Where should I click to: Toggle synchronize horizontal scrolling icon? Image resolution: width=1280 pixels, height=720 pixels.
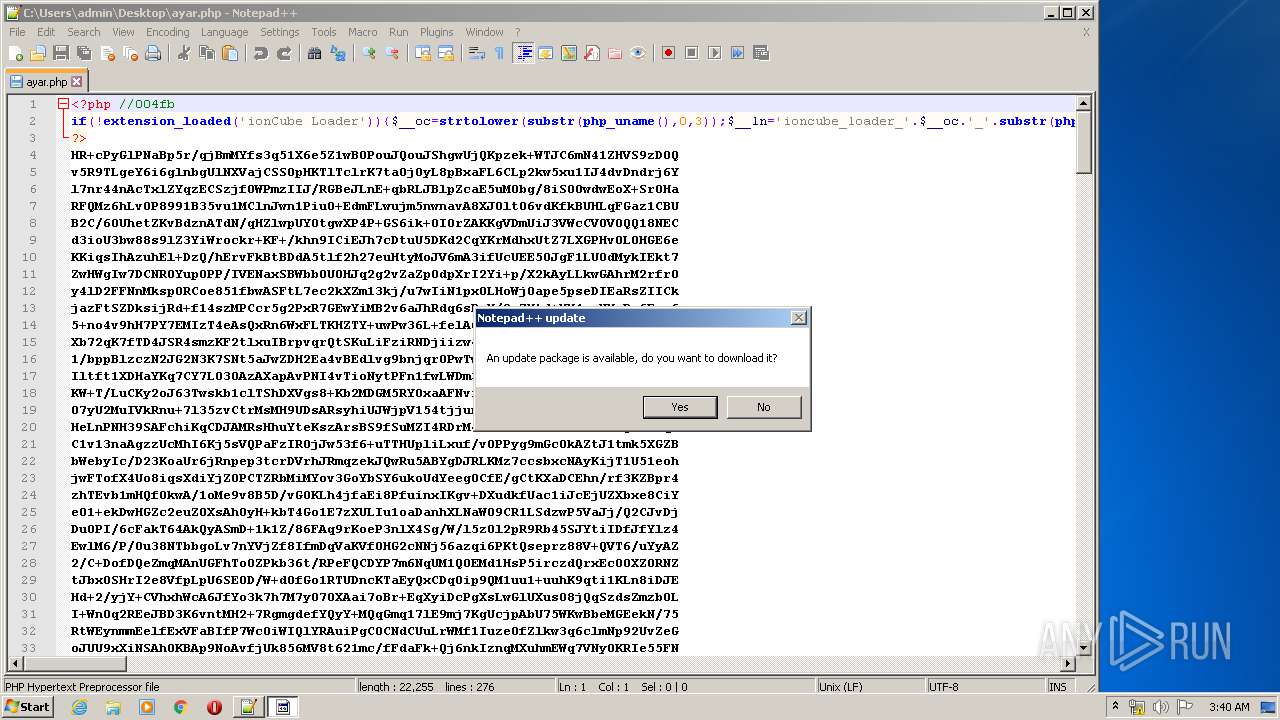pyautogui.click(x=446, y=53)
